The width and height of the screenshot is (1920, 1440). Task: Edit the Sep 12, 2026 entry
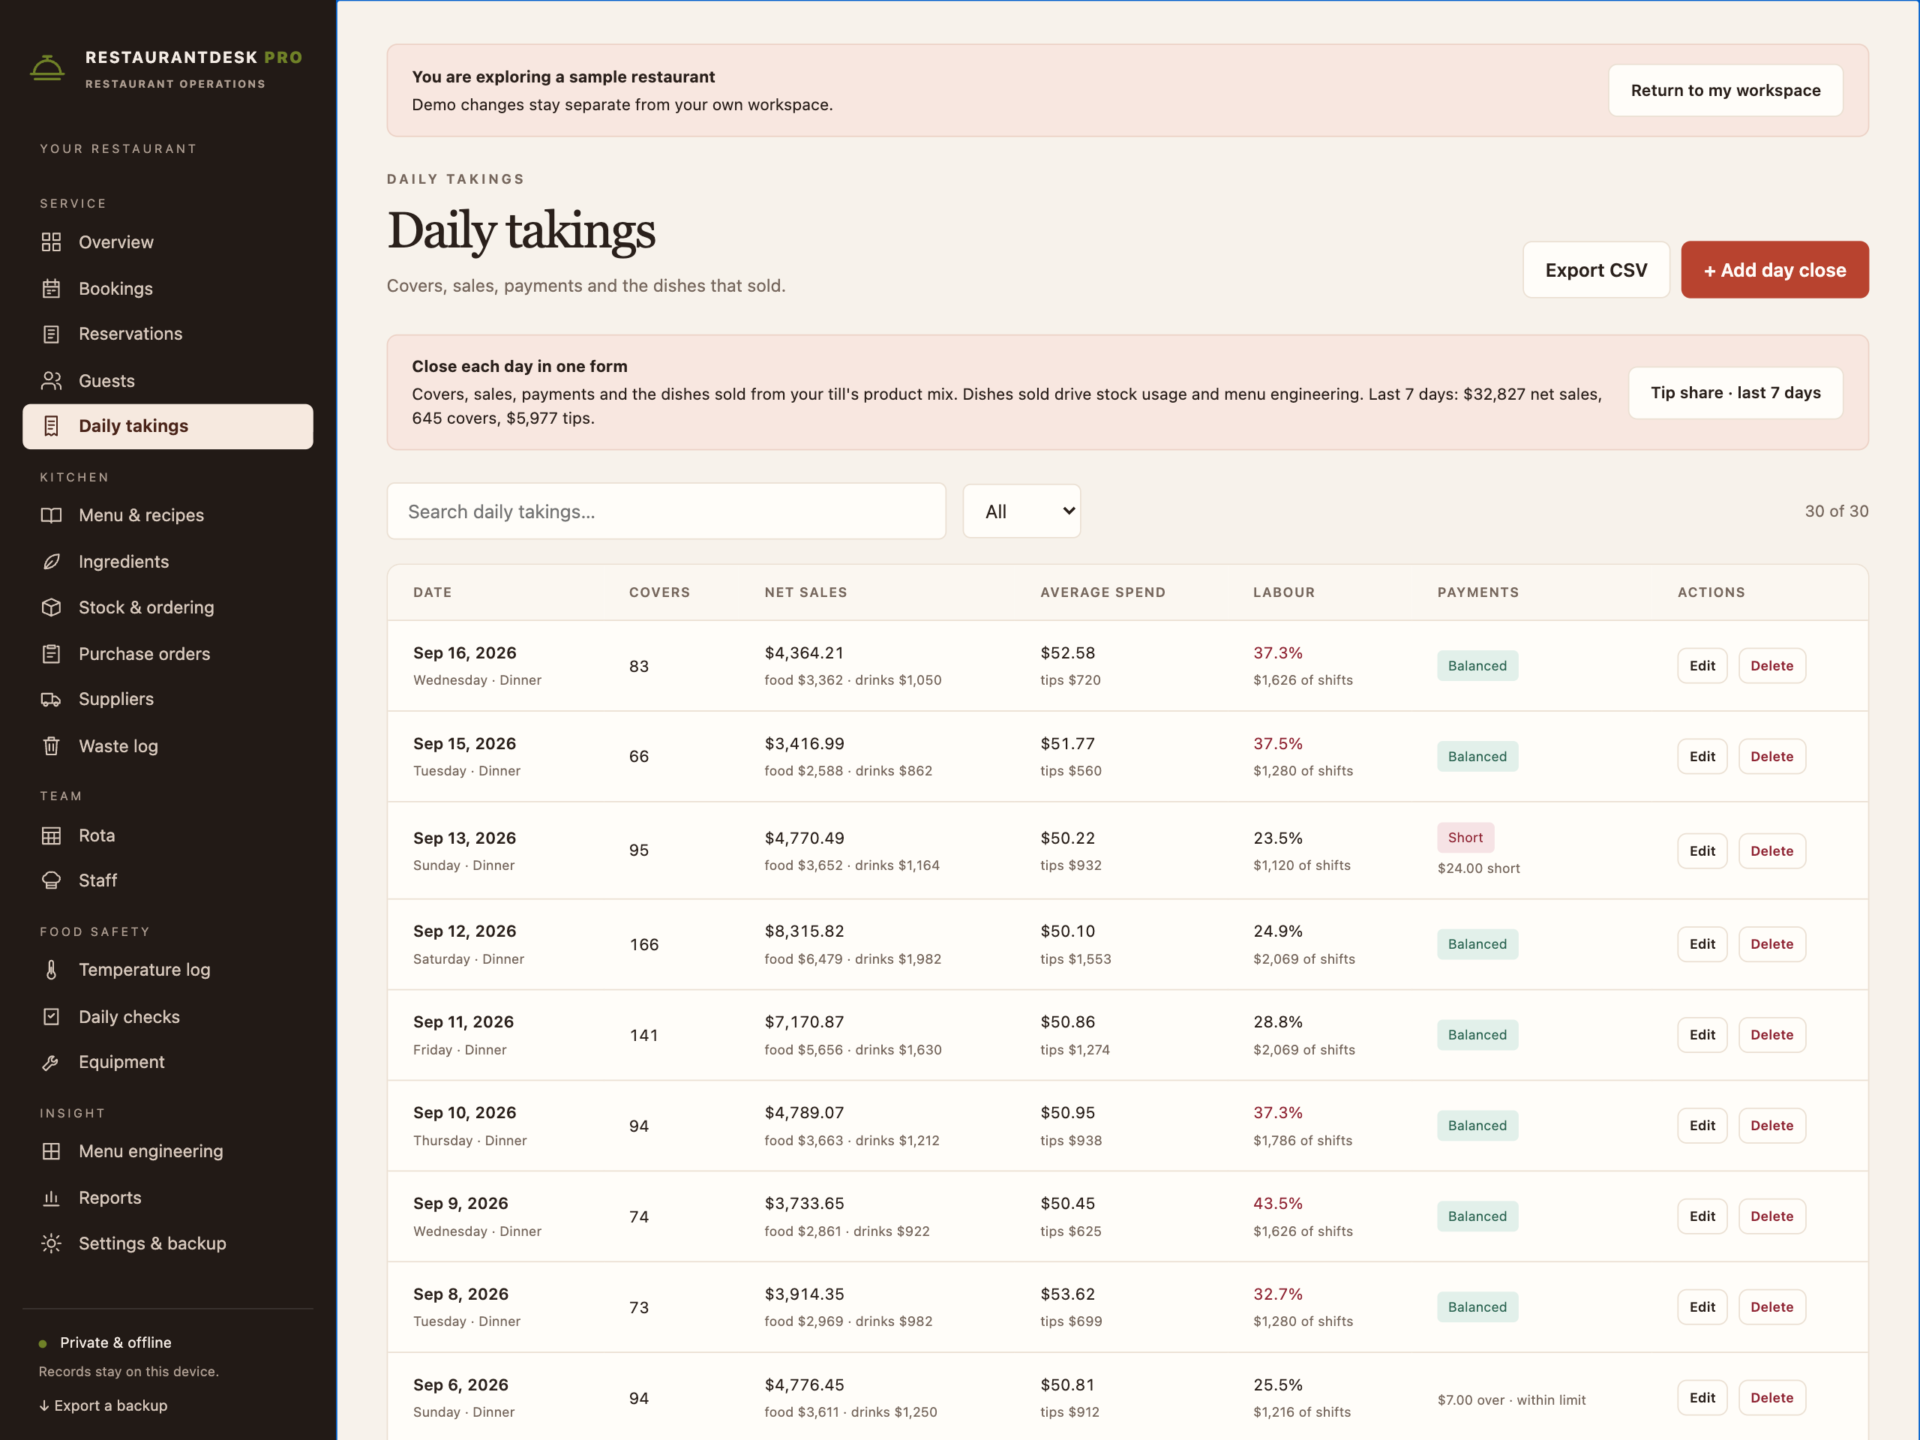click(x=1702, y=944)
